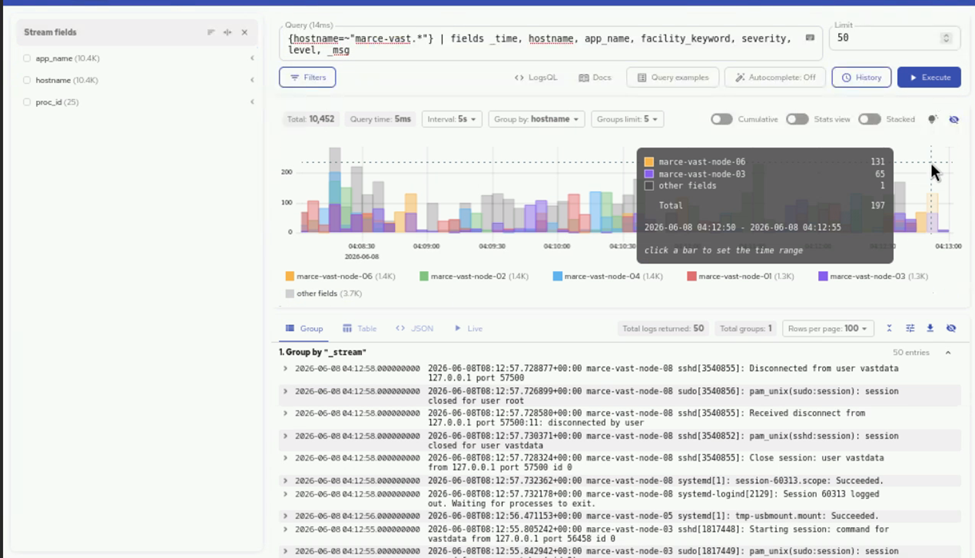Switch to the Live tailing tab
This screenshot has height=558, width=975.
click(x=468, y=328)
